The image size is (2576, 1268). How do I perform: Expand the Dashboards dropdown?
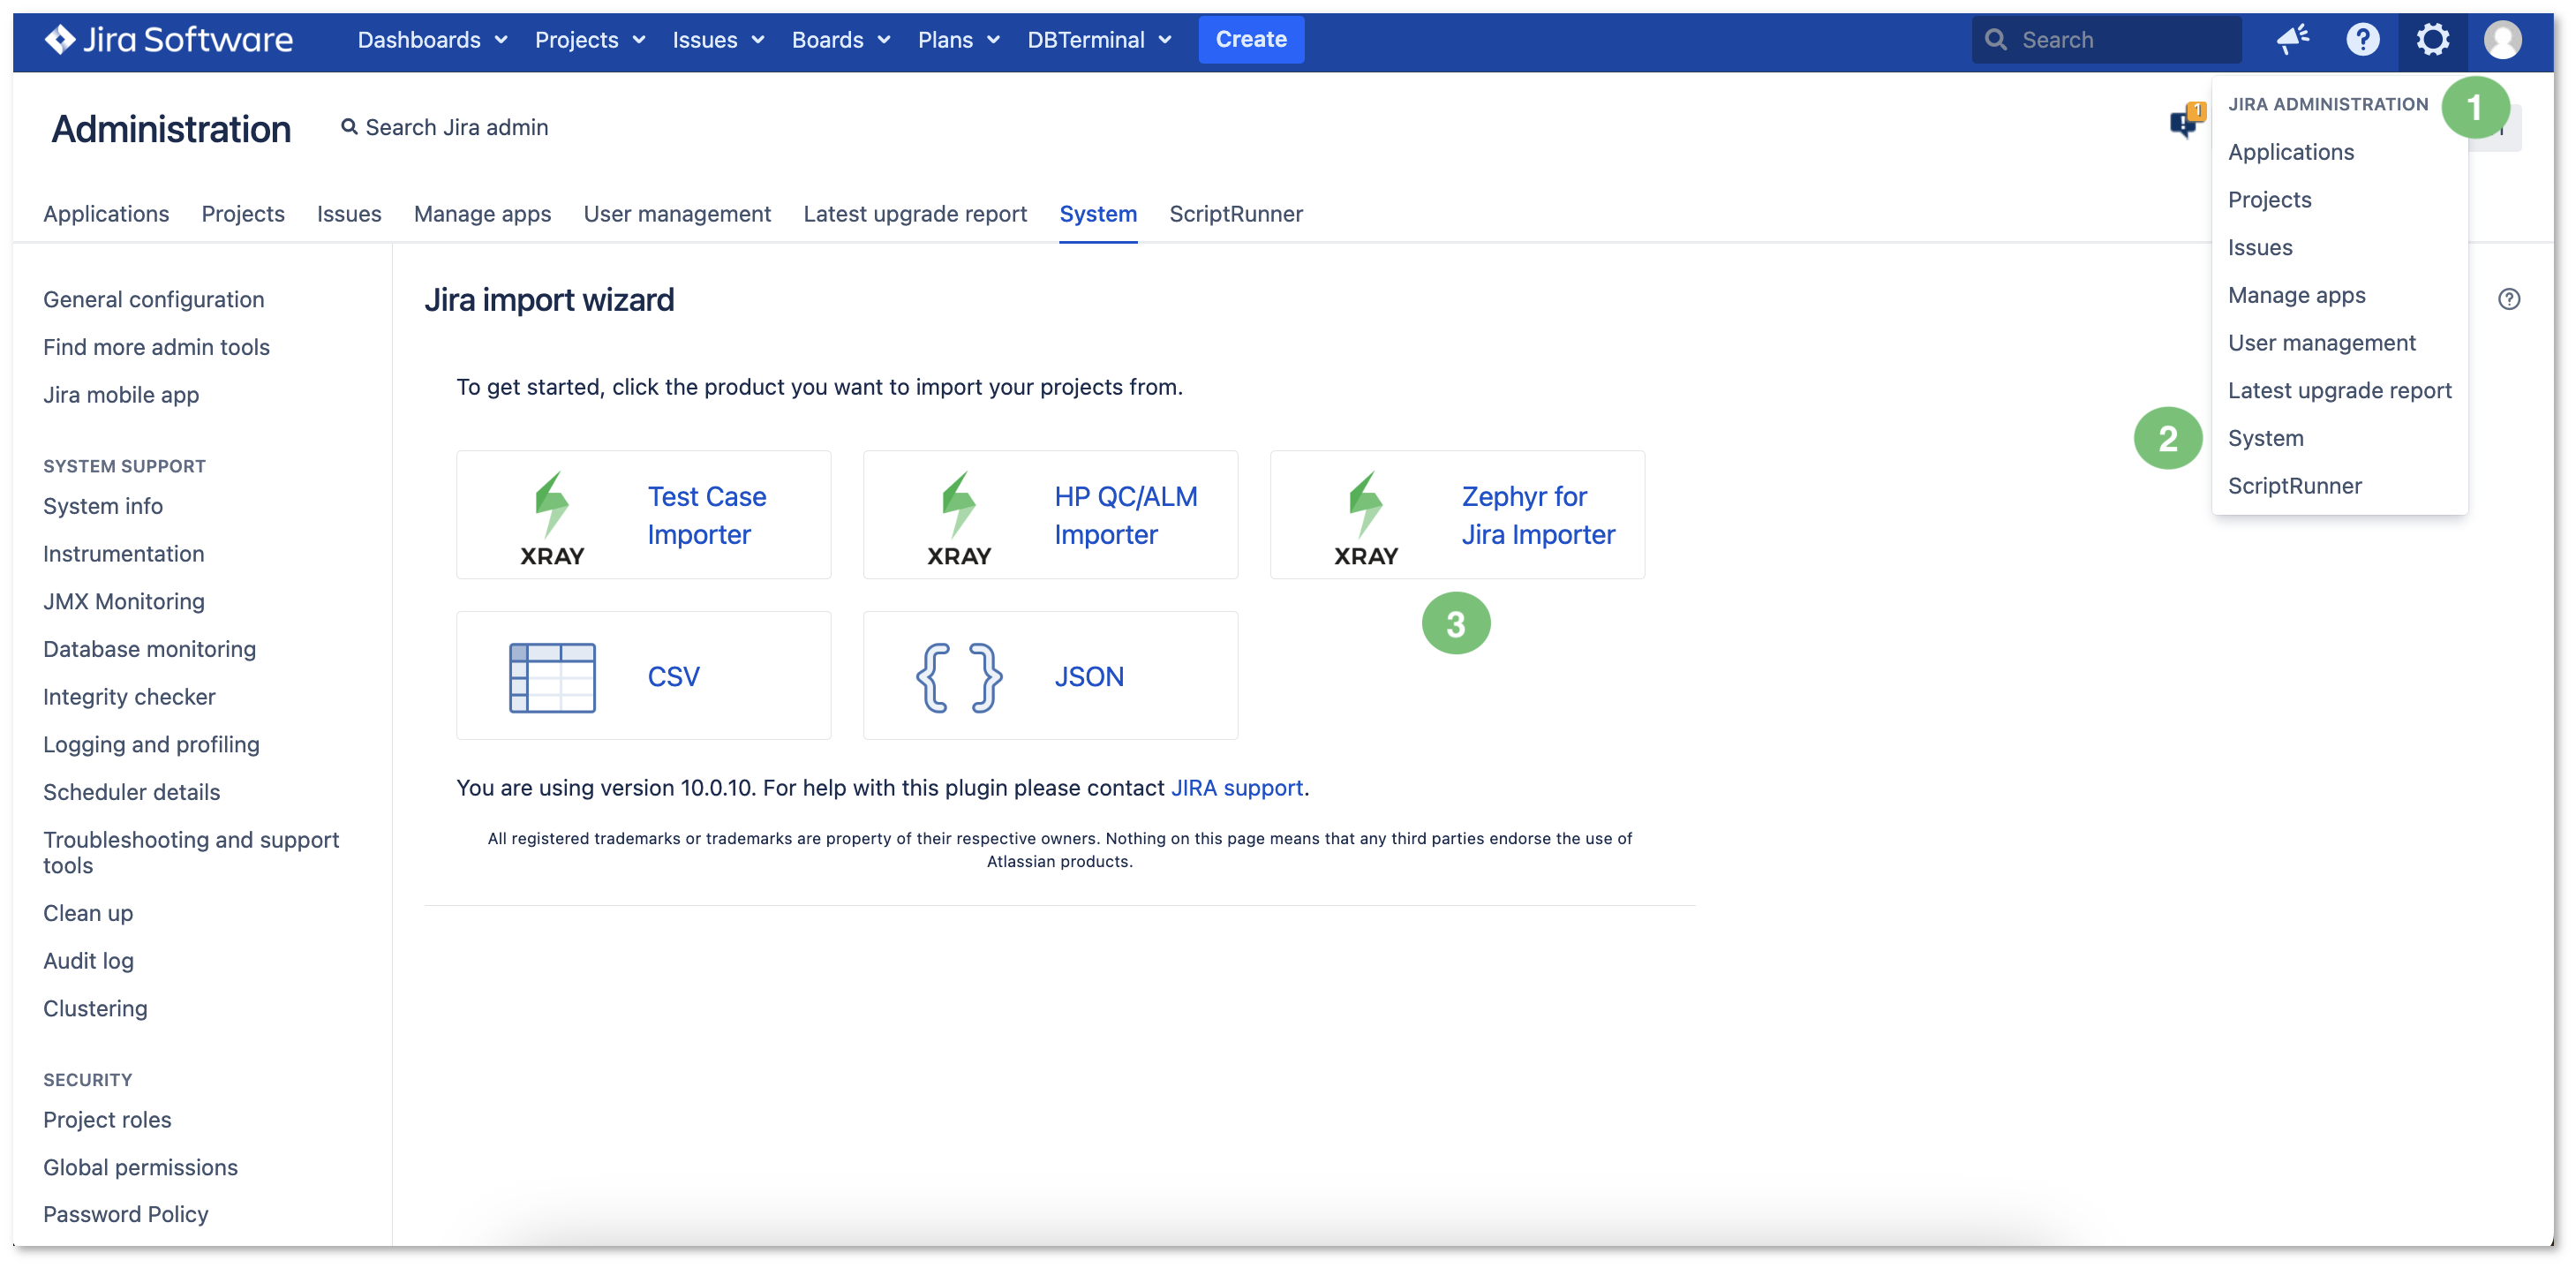point(433,40)
